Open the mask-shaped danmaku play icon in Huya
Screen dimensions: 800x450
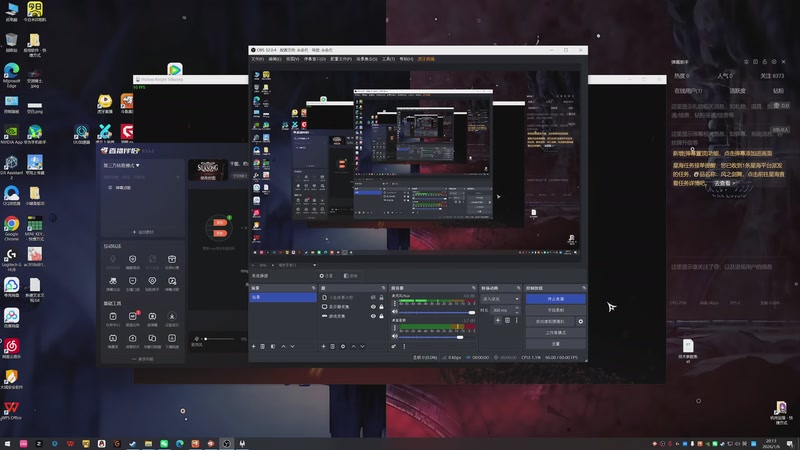click(x=113, y=281)
